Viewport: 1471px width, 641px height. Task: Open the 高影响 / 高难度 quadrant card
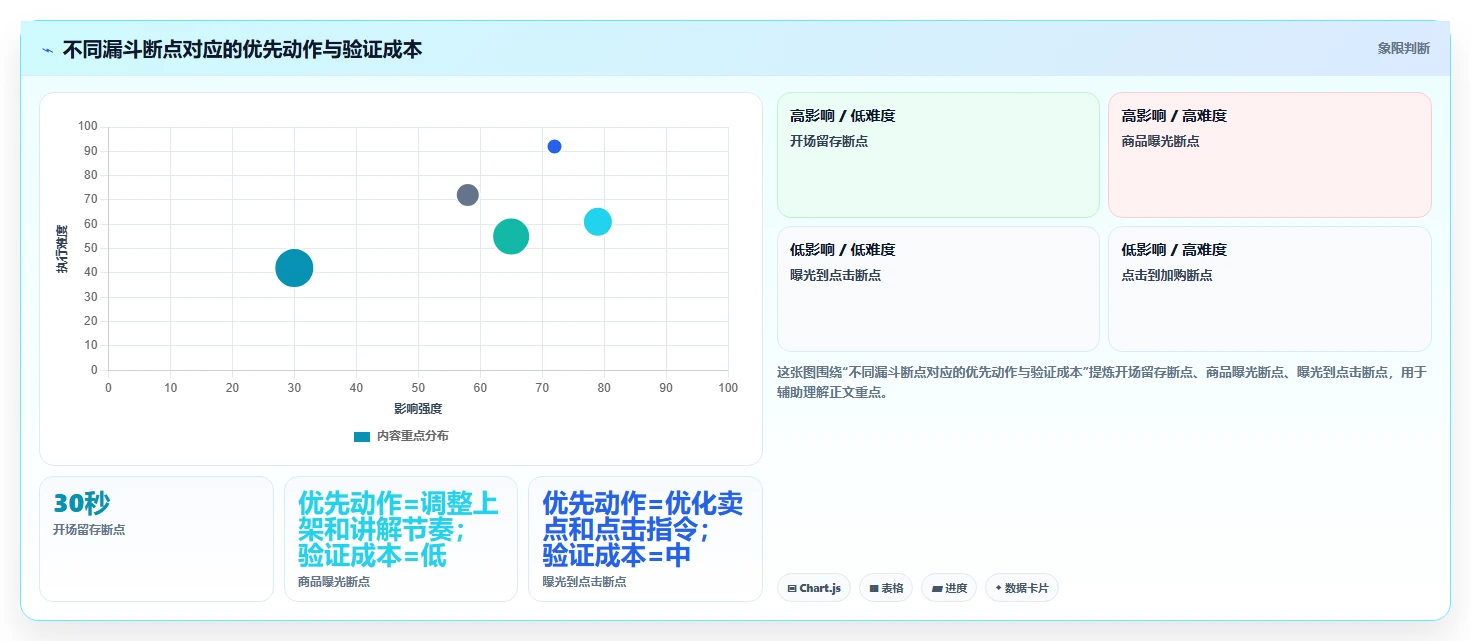[x=1270, y=155]
